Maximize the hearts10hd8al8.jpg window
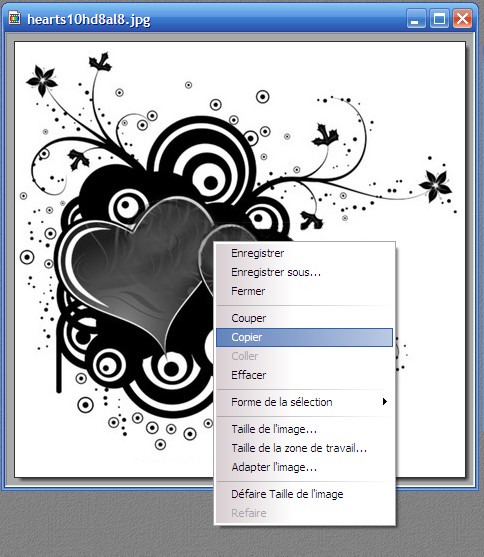The height and width of the screenshot is (557, 484). (439, 18)
